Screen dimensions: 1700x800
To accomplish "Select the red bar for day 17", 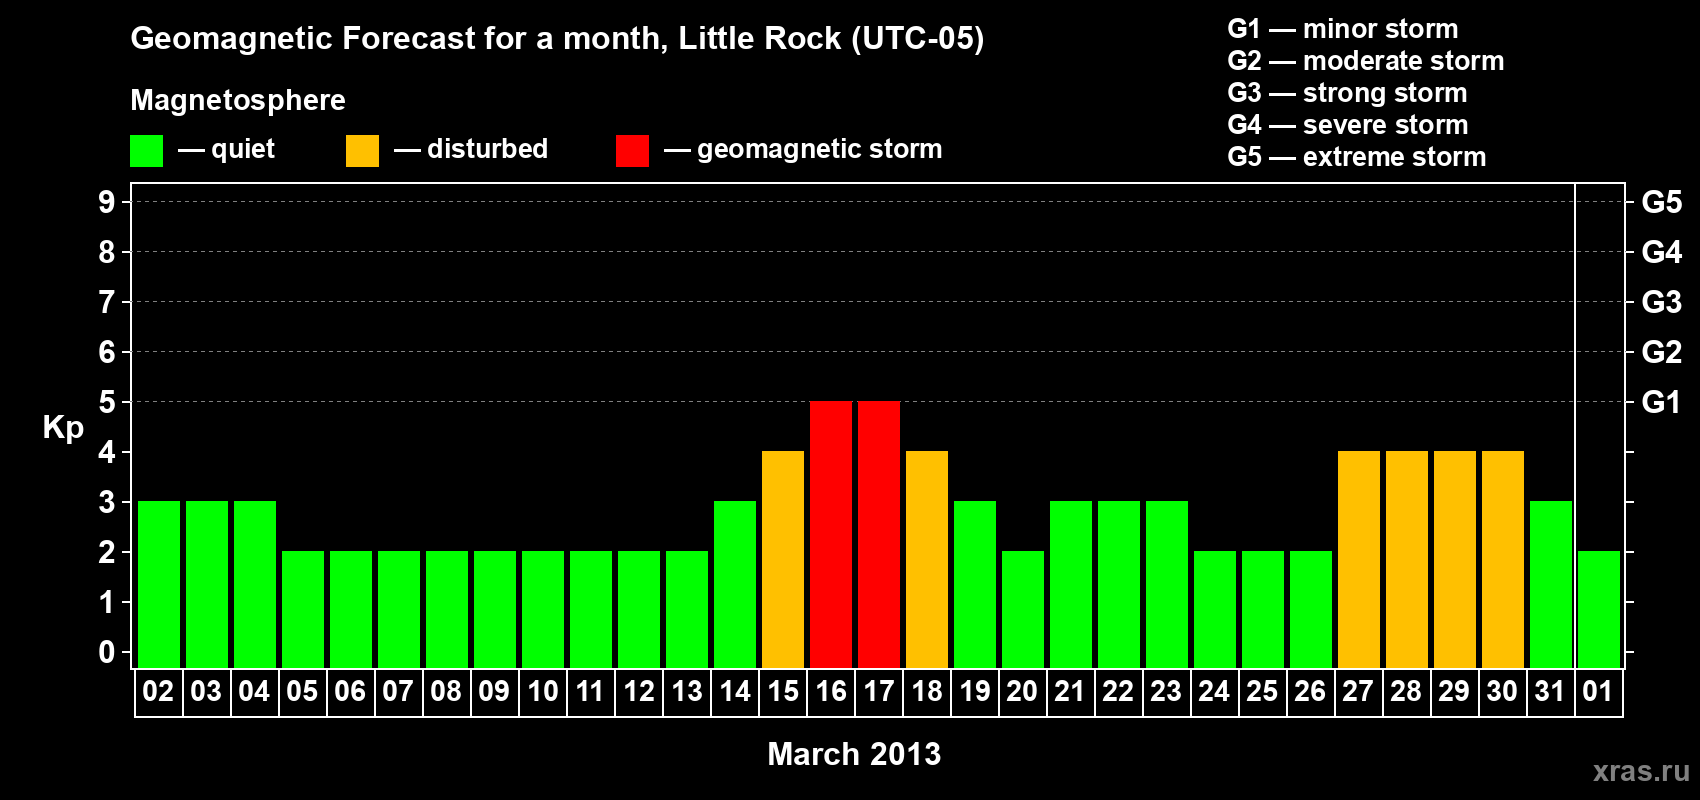I will click(x=879, y=535).
